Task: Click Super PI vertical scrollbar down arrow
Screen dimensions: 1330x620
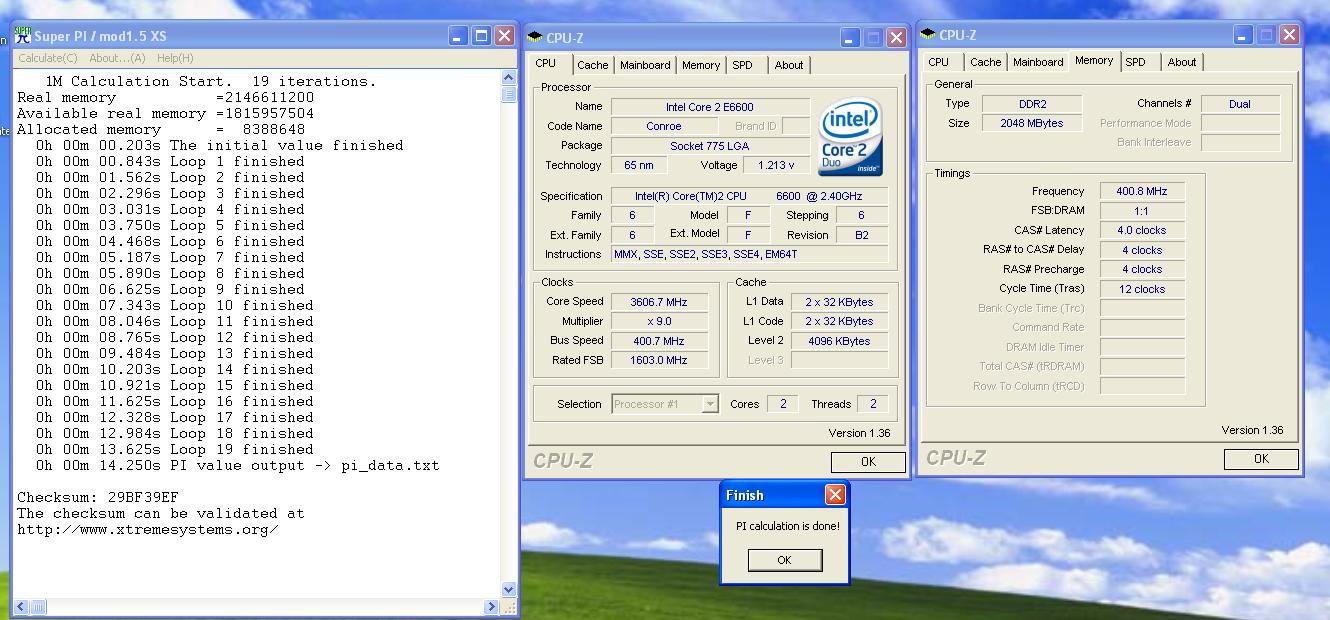Action: 509,590
